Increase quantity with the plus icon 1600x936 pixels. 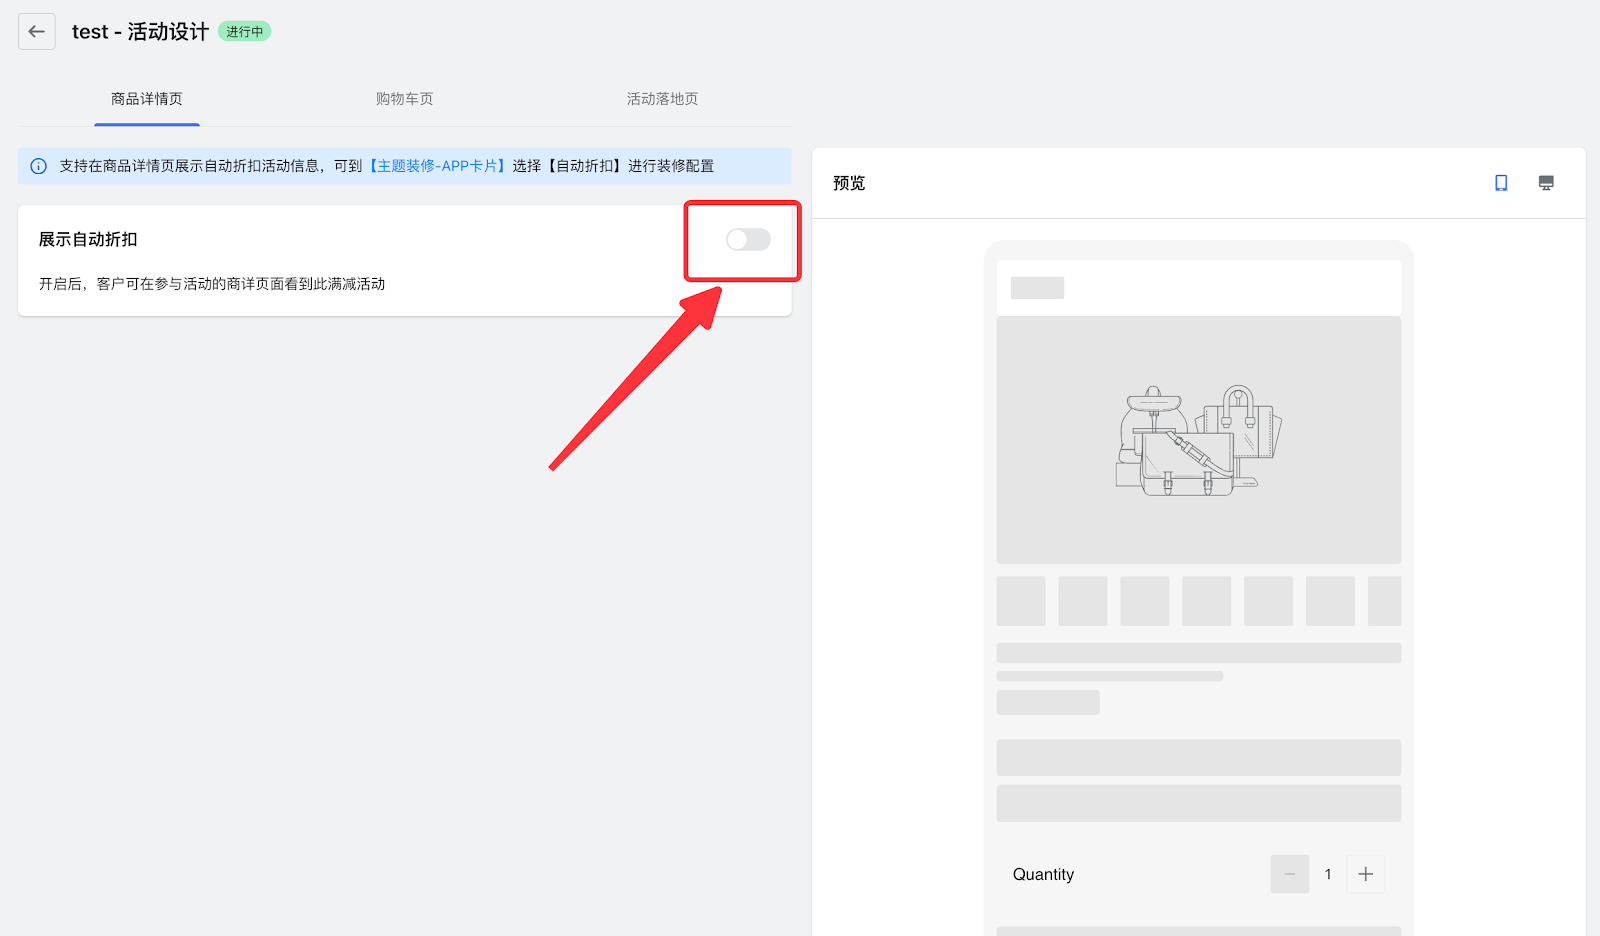point(1365,874)
